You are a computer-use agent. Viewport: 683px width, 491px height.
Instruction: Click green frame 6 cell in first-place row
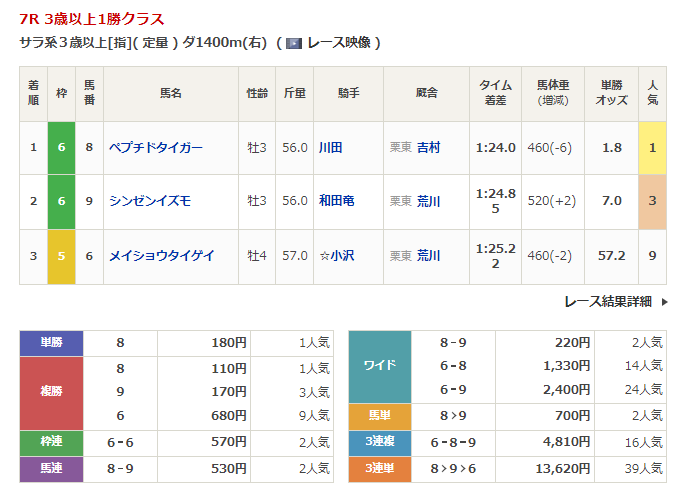[61, 147]
